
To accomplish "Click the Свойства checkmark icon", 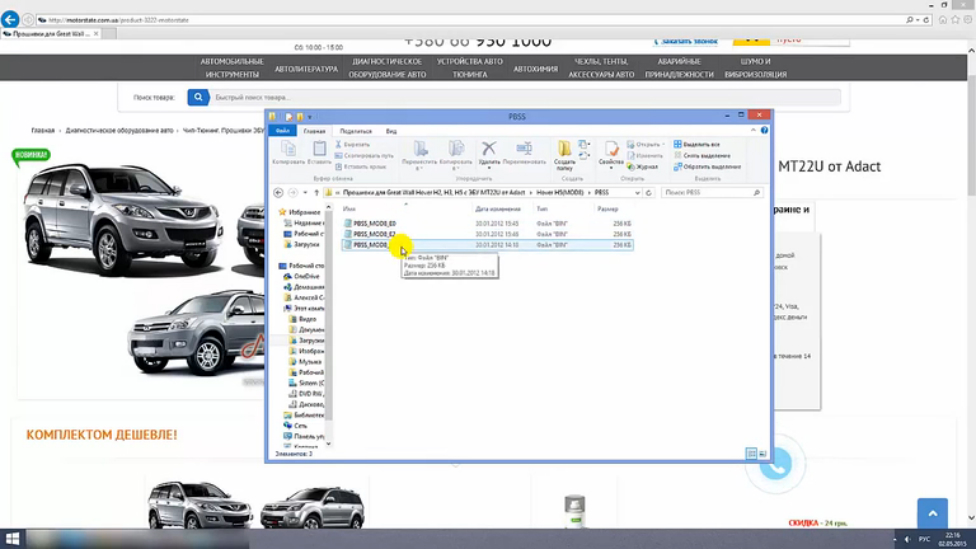I will point(611,148).
